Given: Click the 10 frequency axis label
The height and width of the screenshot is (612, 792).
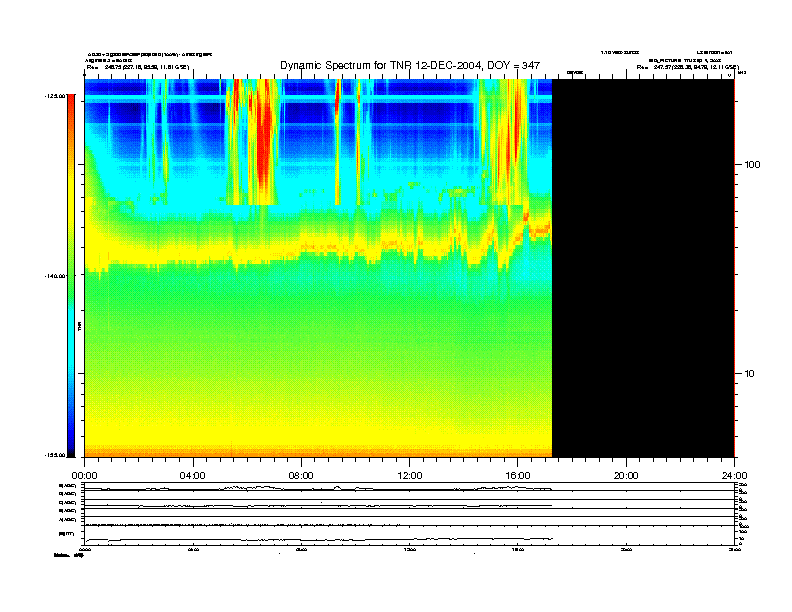Looking at the screenshot, I should click(x=750, y=374).
